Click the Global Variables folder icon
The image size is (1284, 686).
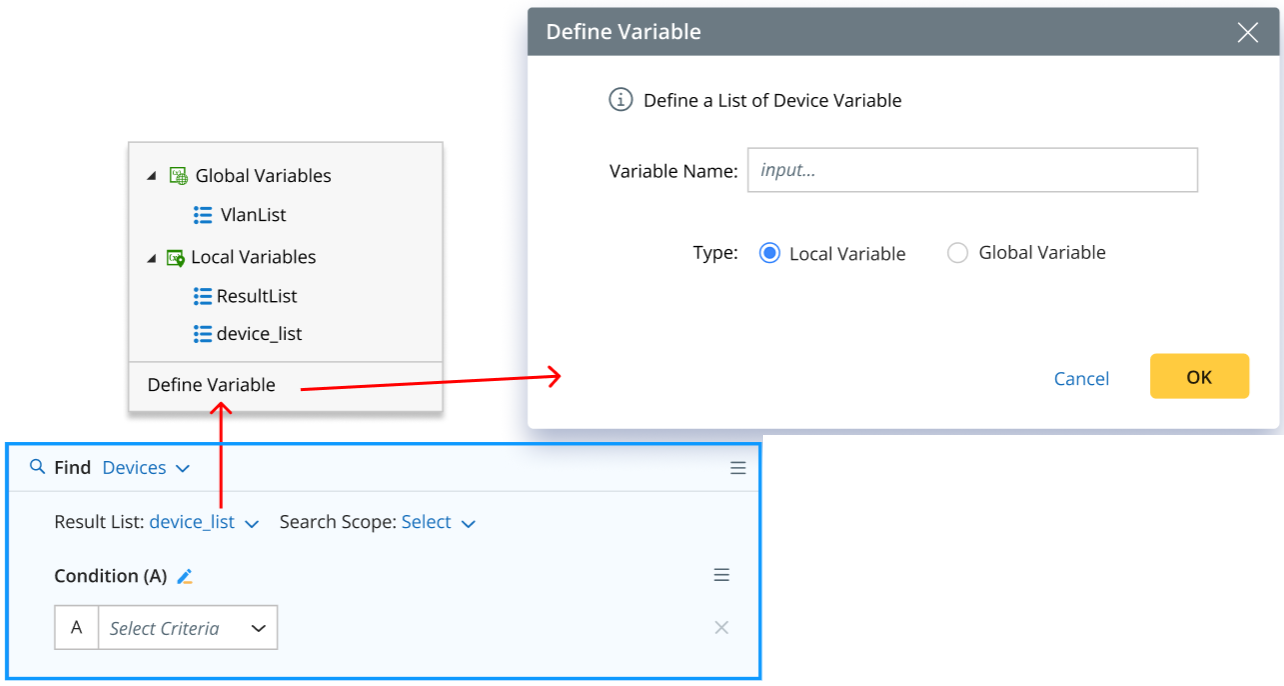pos(179,176)
